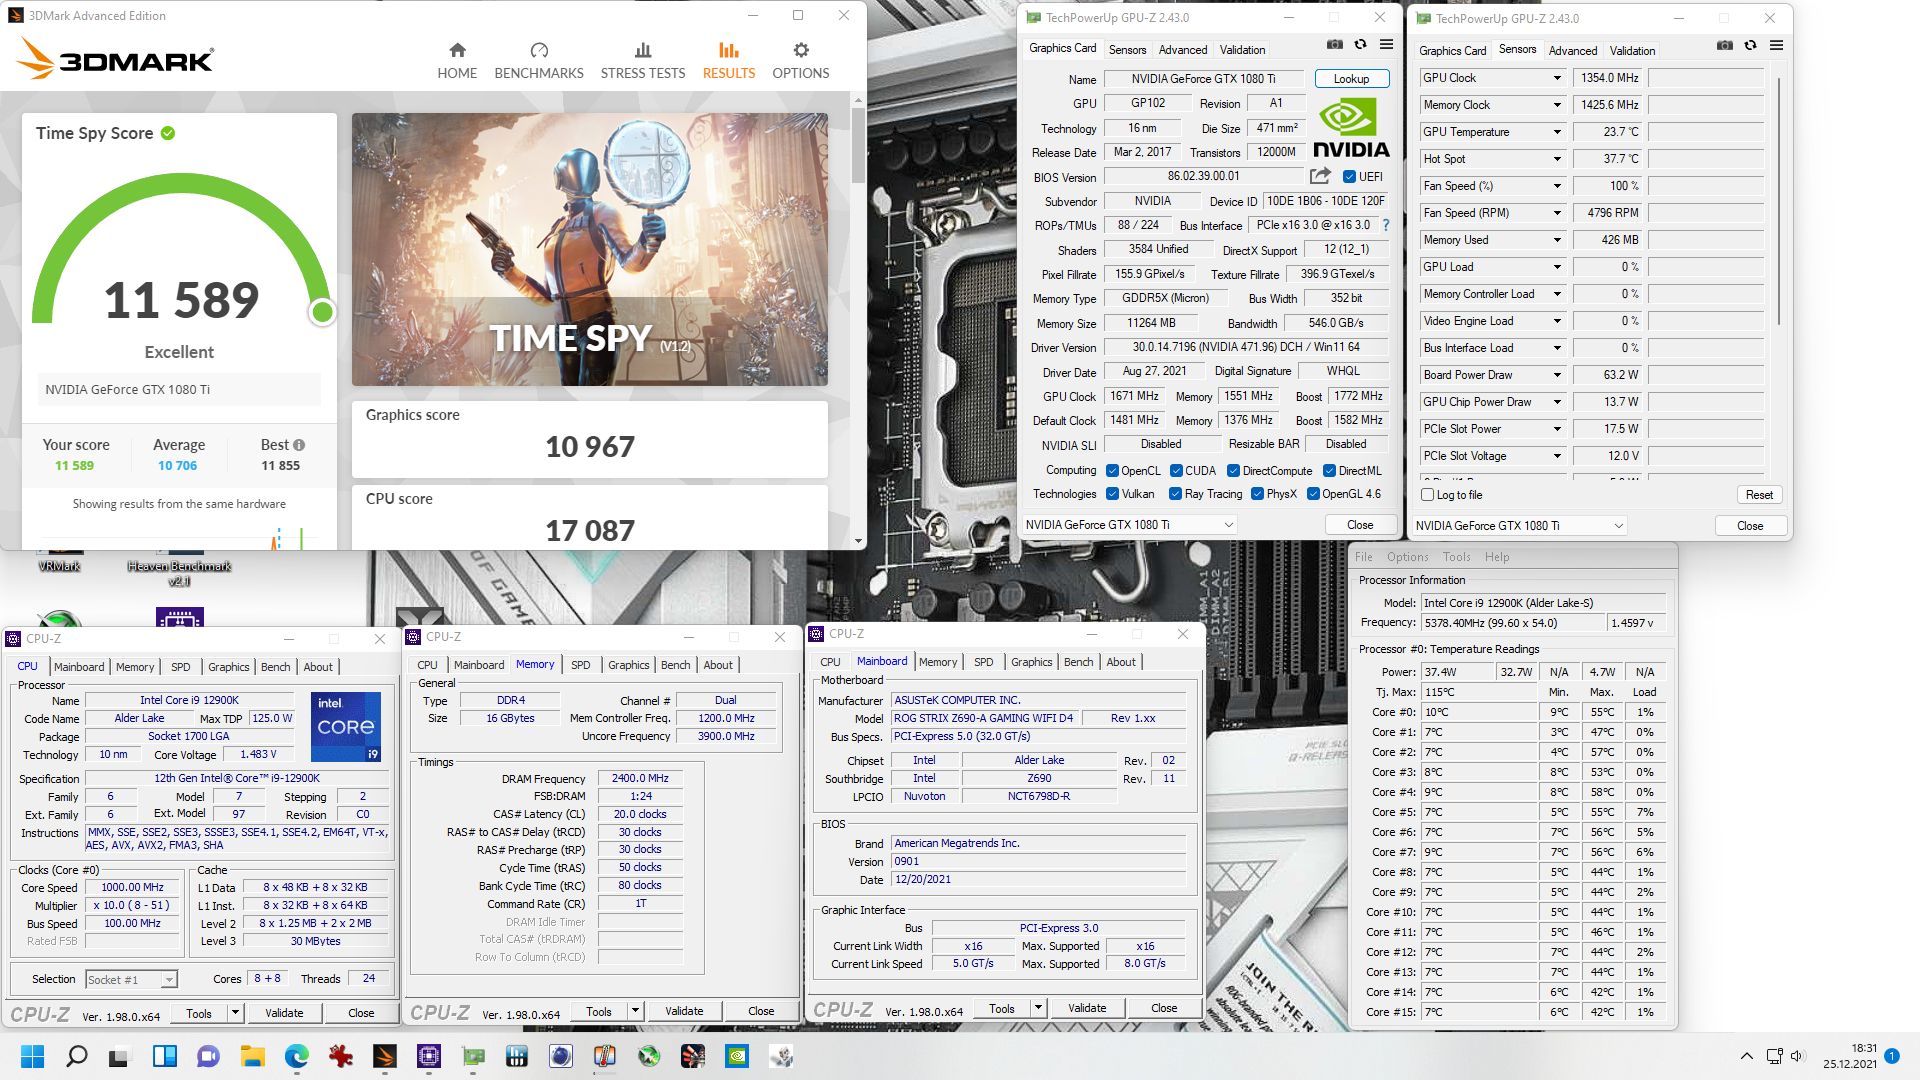Expand the PCIe Slot Voltage sensor dropdown
Image resolution: width=1920 pixels, height=1080 pixels.
tap(1557, 456)
